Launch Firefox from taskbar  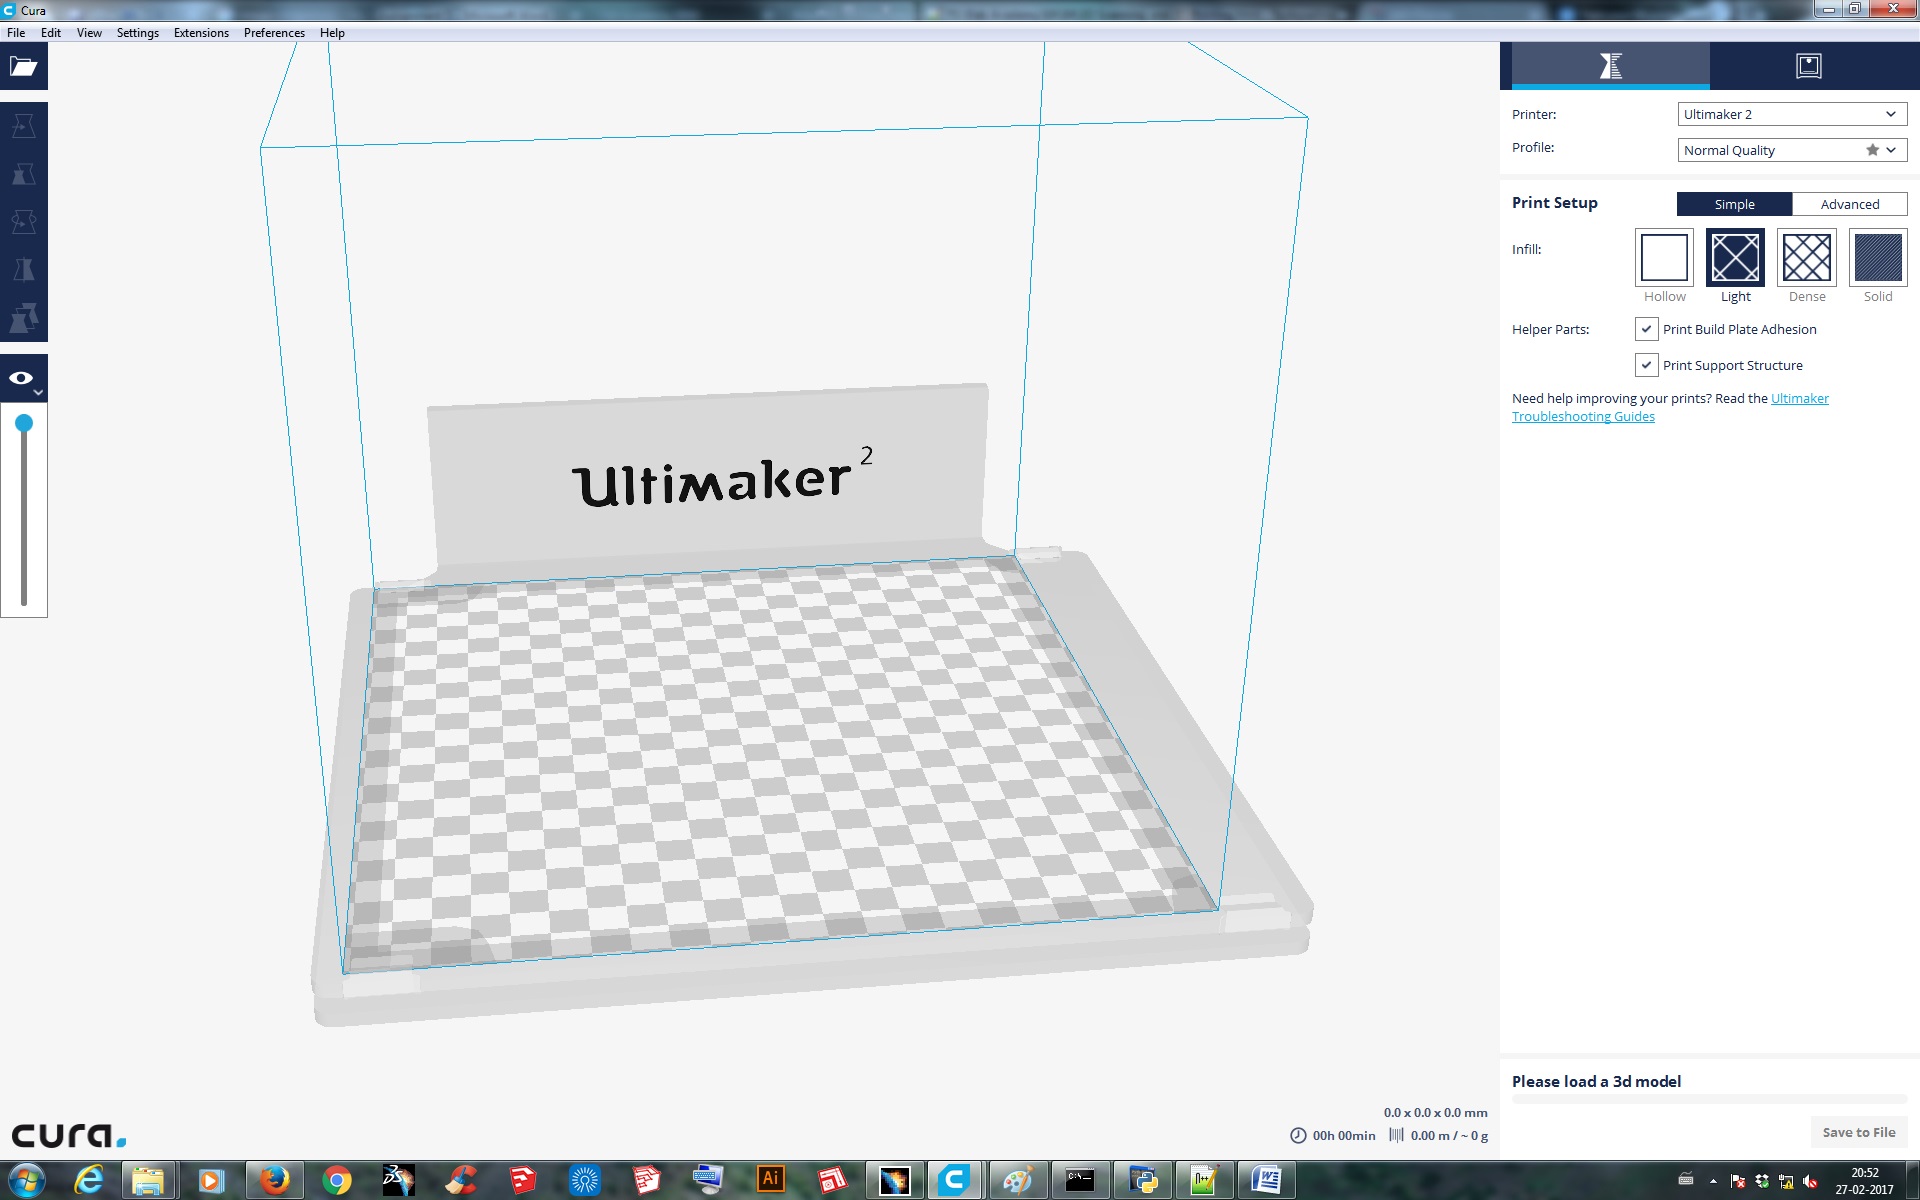pos(274,1180)
